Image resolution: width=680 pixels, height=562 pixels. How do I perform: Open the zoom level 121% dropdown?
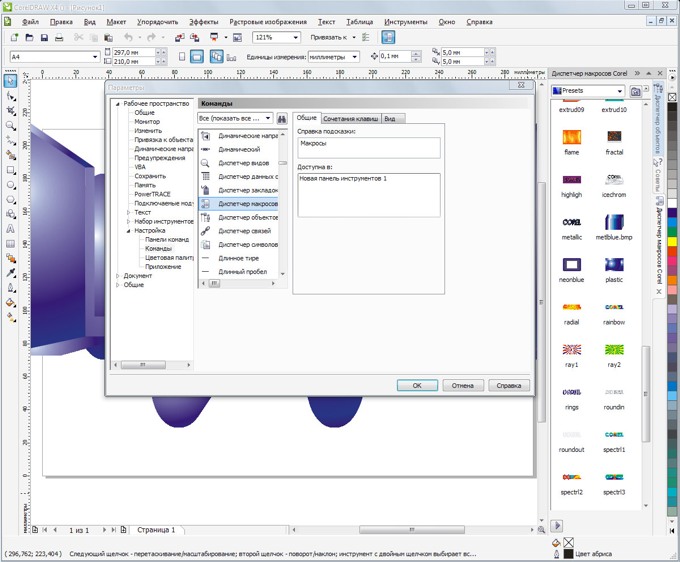(295, 38)
